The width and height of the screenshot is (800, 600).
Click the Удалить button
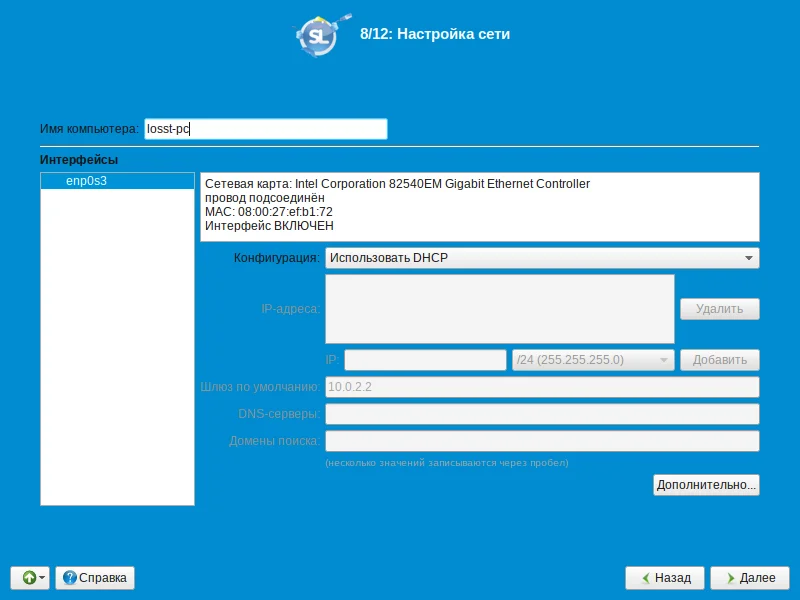(719, 309)
